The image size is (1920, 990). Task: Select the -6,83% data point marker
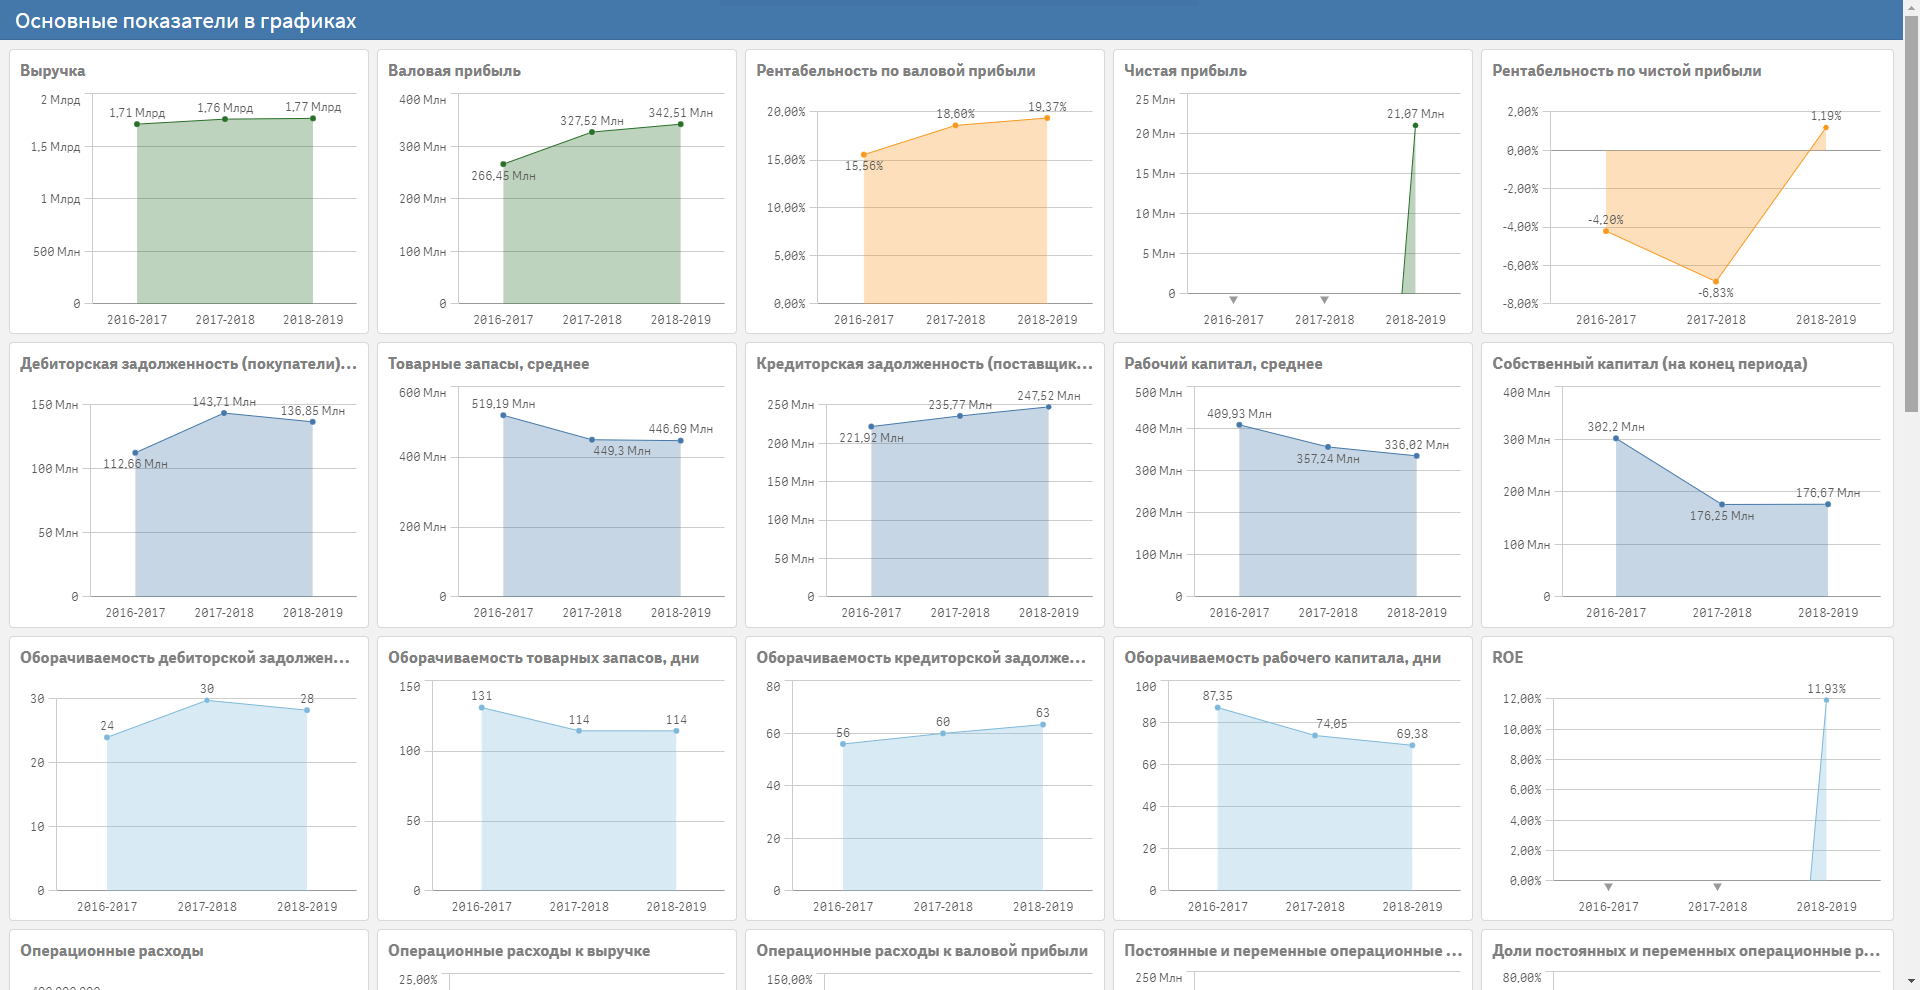tap(1716, 281)
